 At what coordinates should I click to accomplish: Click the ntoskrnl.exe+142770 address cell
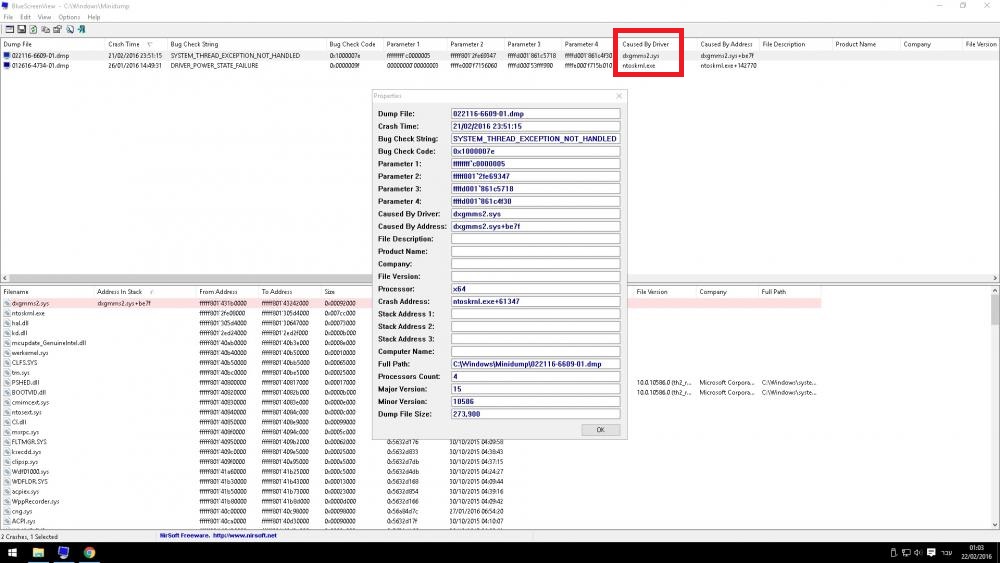728,65
